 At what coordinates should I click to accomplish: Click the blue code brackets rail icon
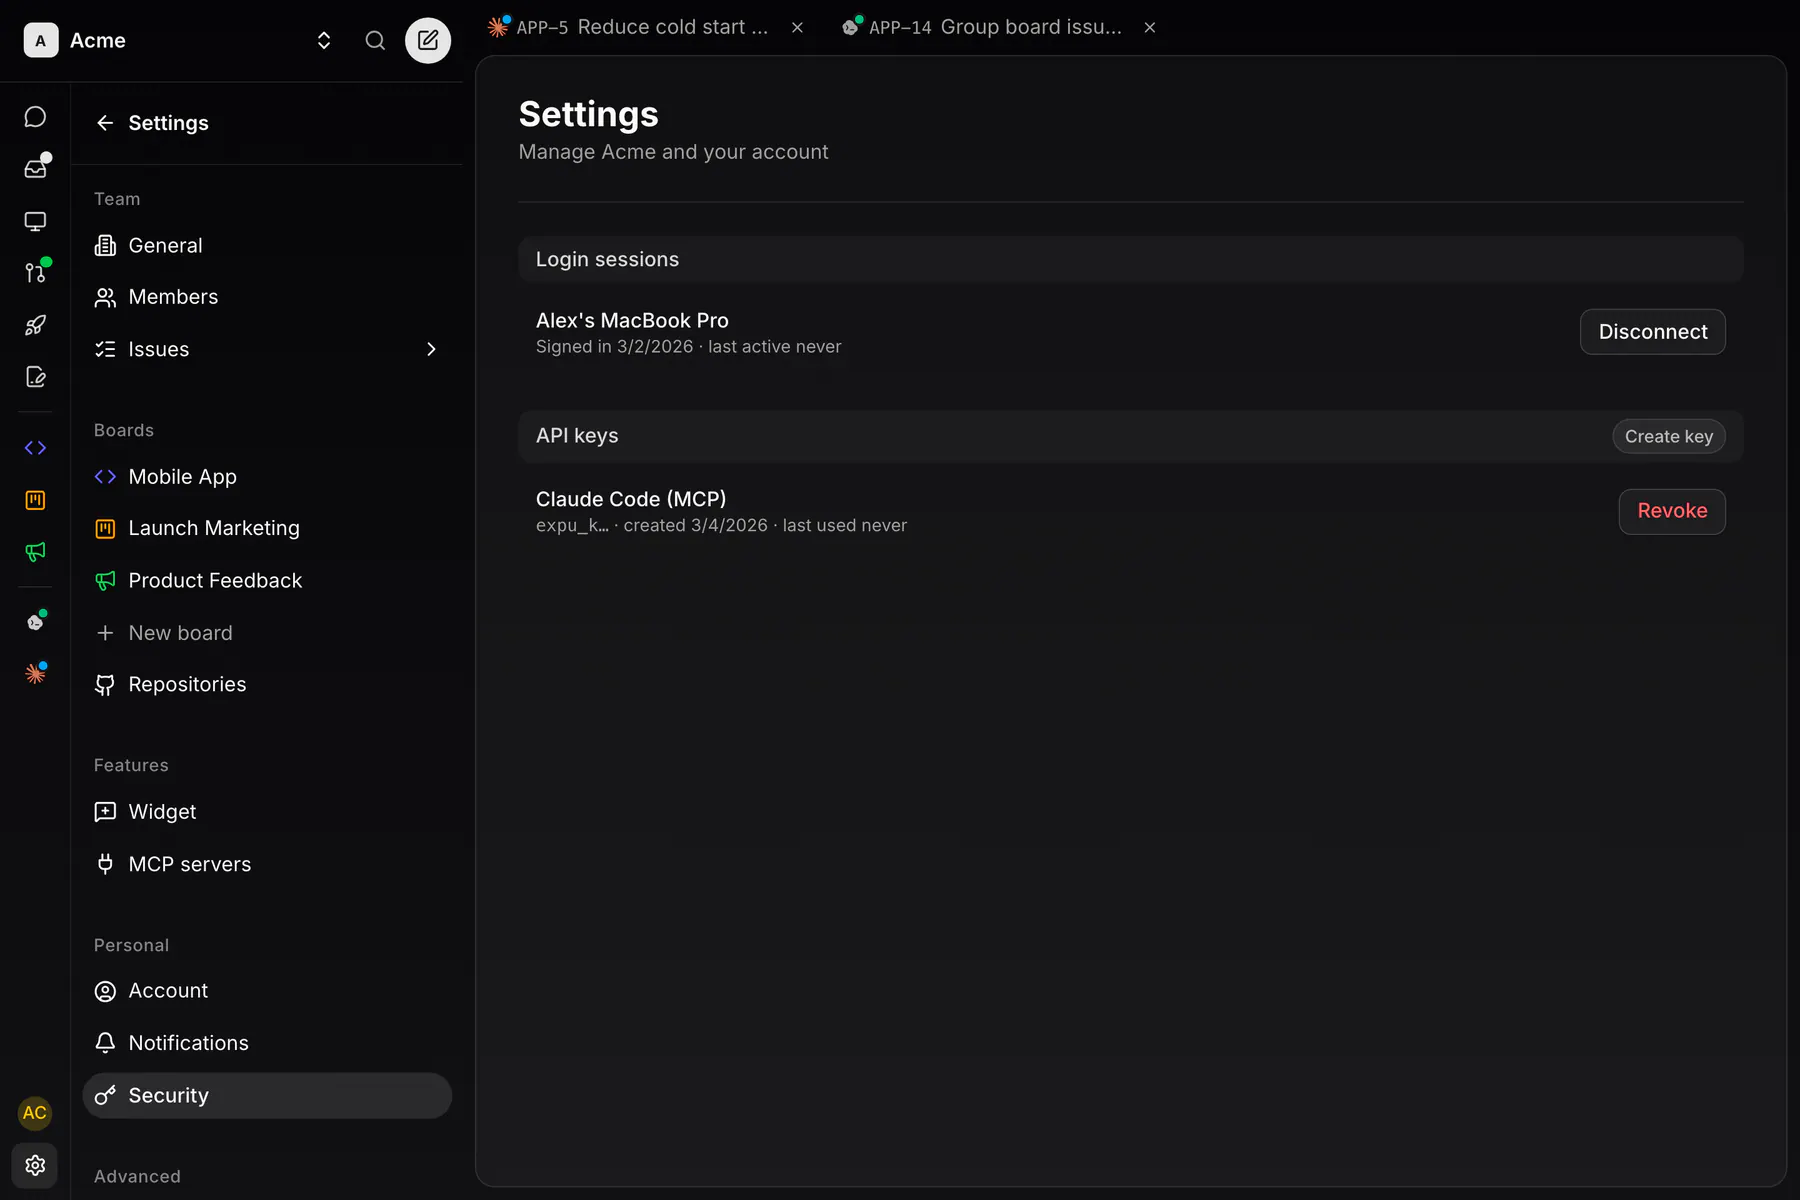(x=35, y=448)
